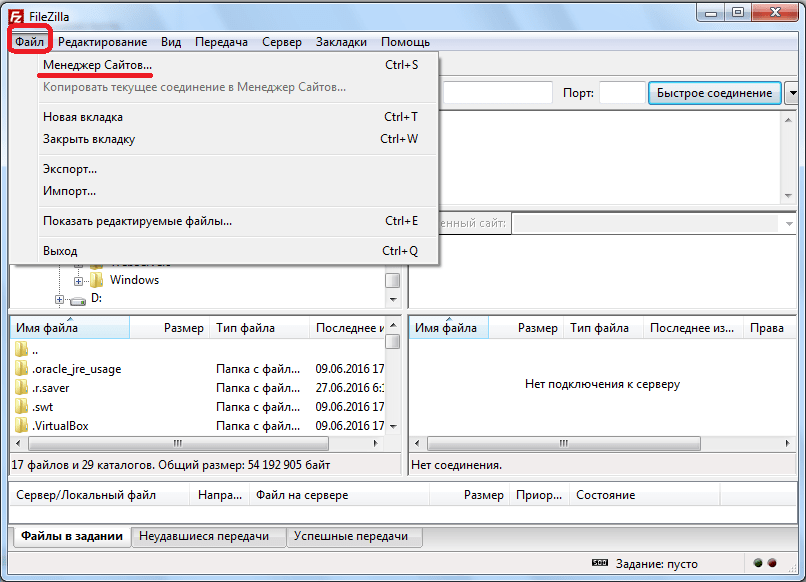Switch to the Успешные передачи tab
Viewport: 806px width, 582px height.
click(x=350, y=537)
